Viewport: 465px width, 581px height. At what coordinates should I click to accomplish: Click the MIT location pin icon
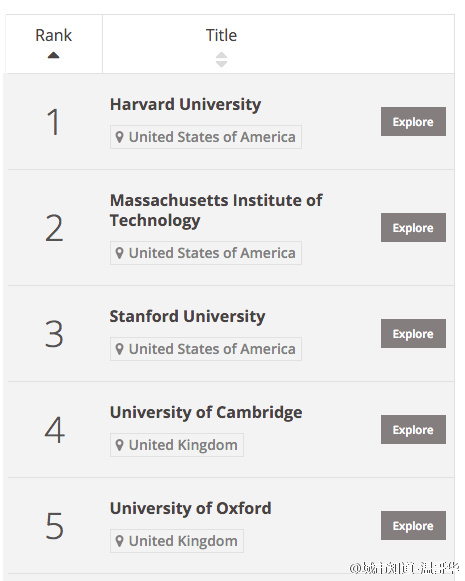coord(119,253)
